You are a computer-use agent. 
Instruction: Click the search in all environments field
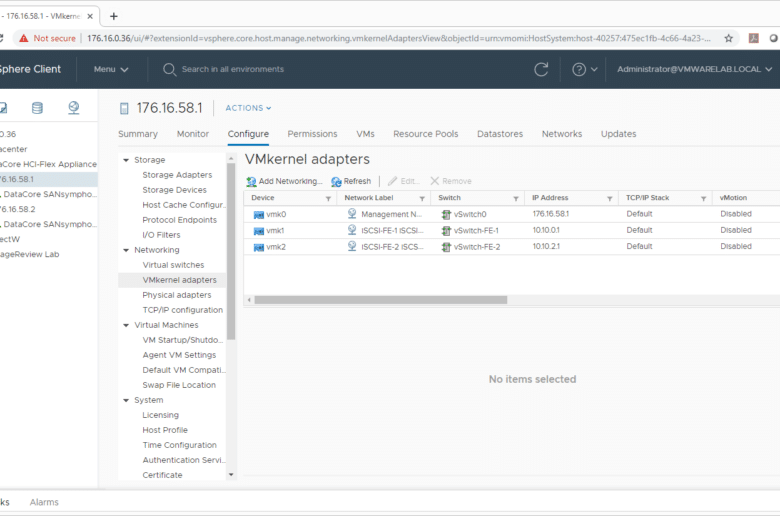[x=233, y=69]
